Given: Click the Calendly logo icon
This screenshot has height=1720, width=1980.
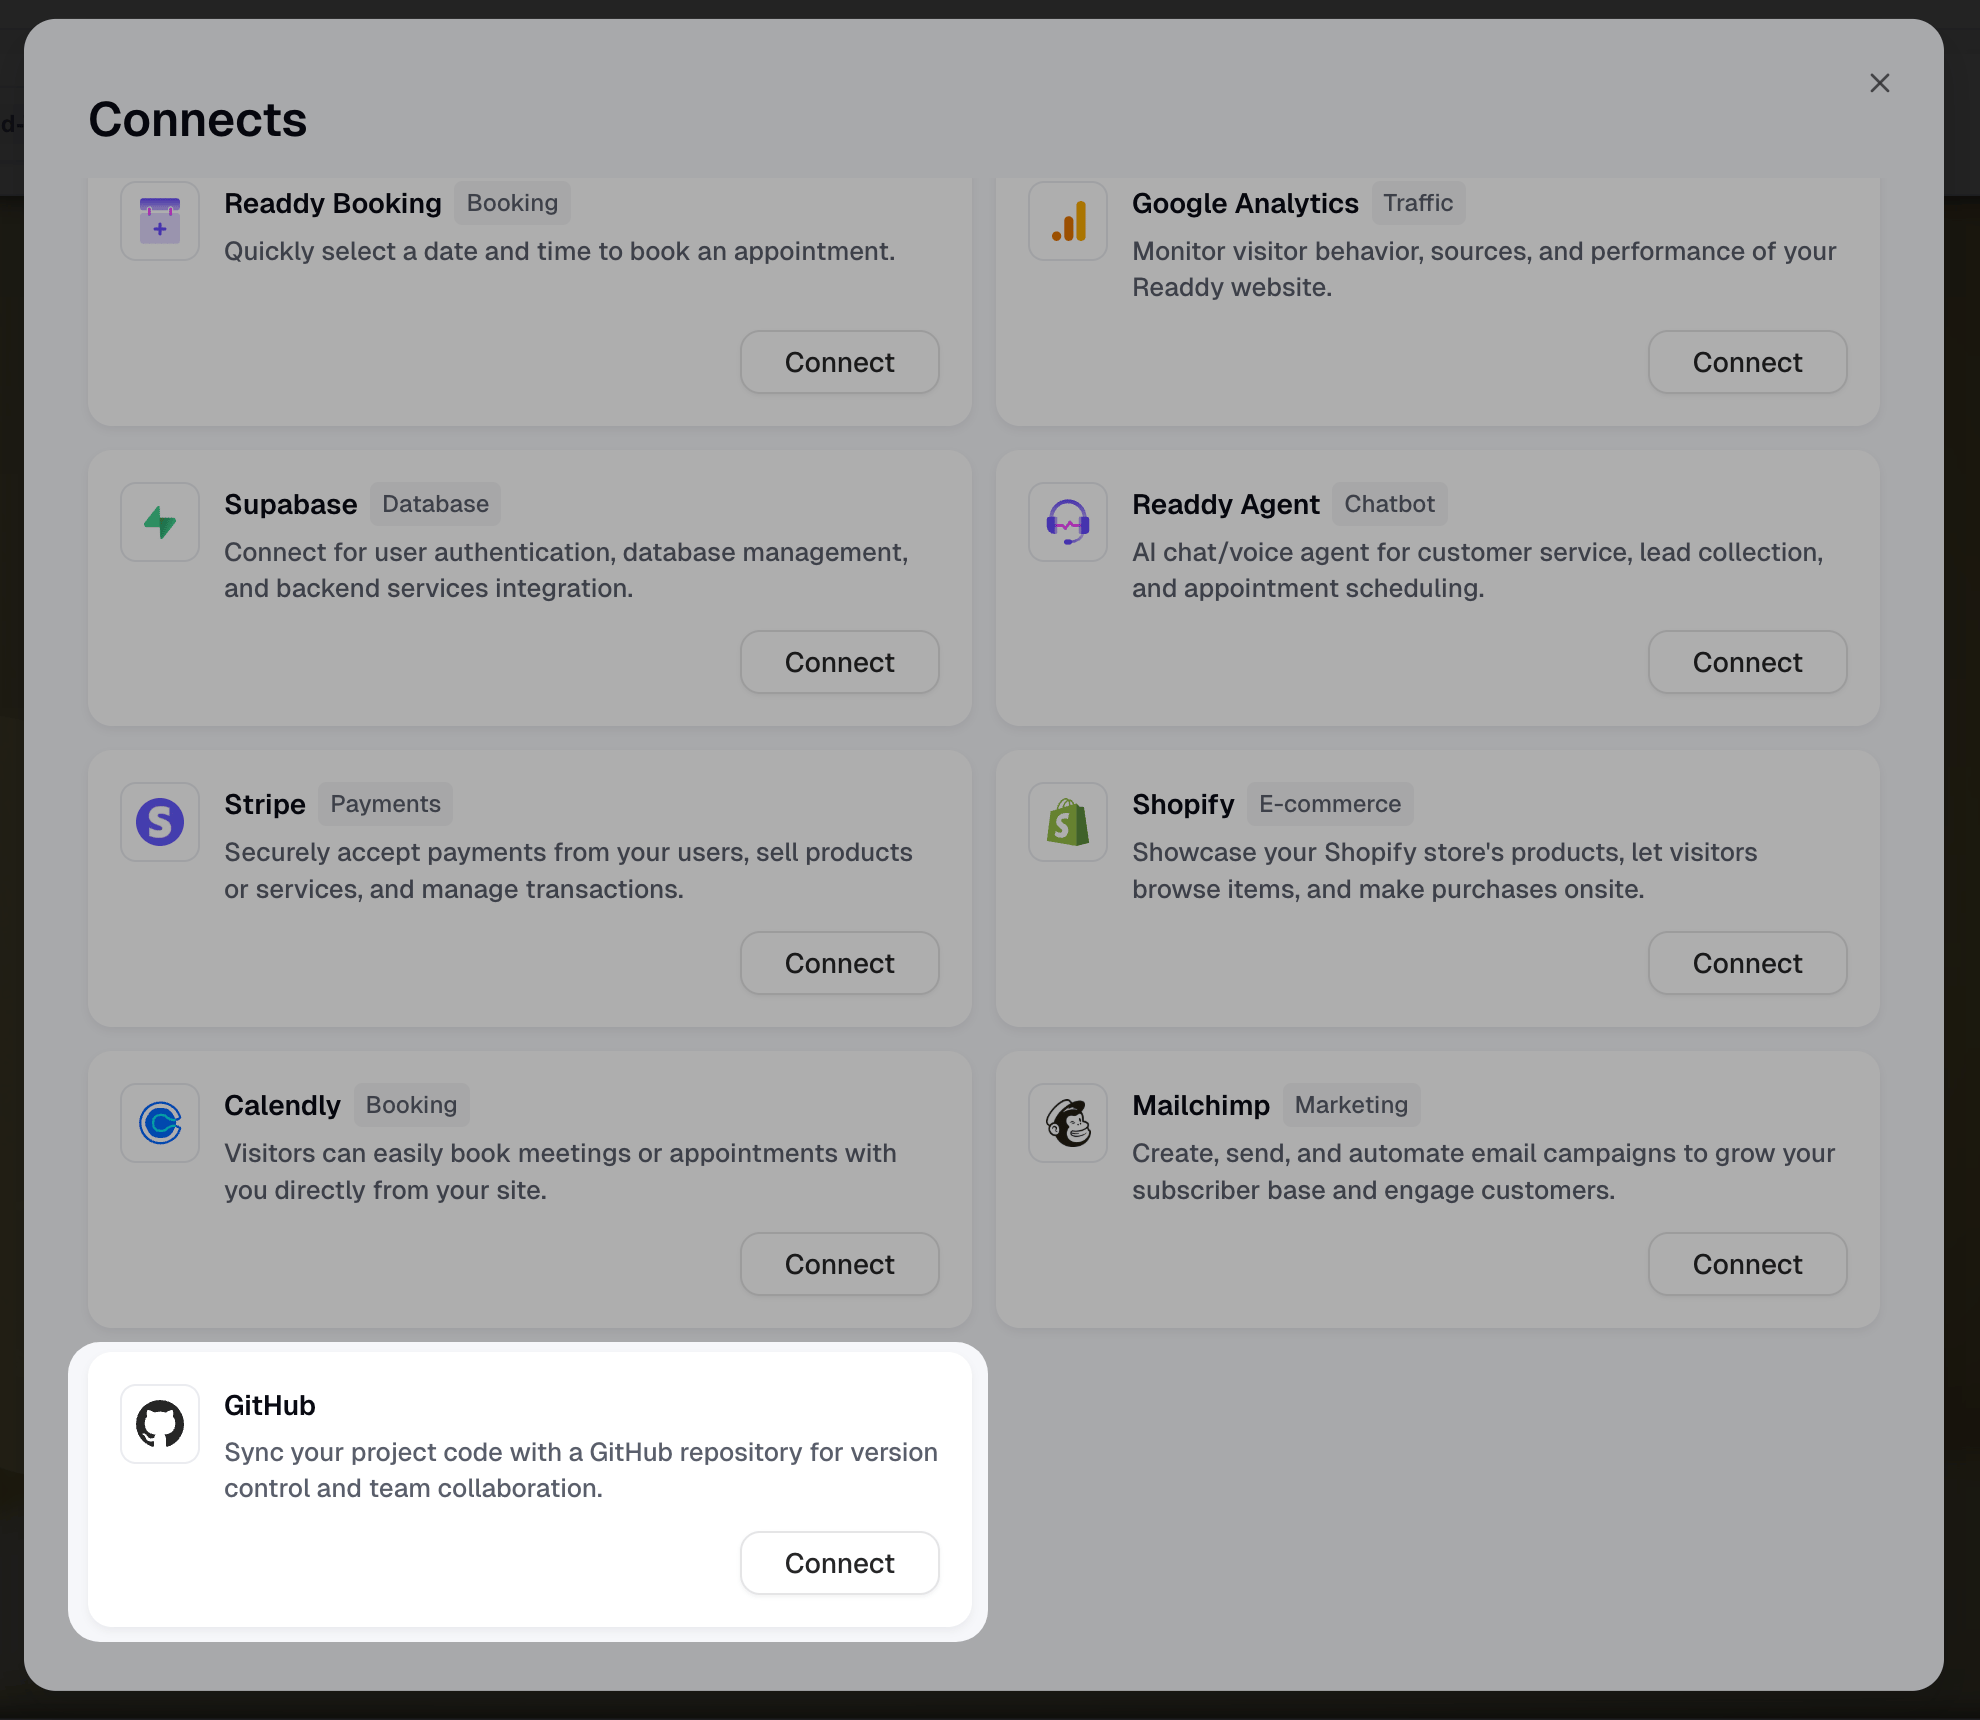Looking at the screenshot, I should tap(160, 1123).
